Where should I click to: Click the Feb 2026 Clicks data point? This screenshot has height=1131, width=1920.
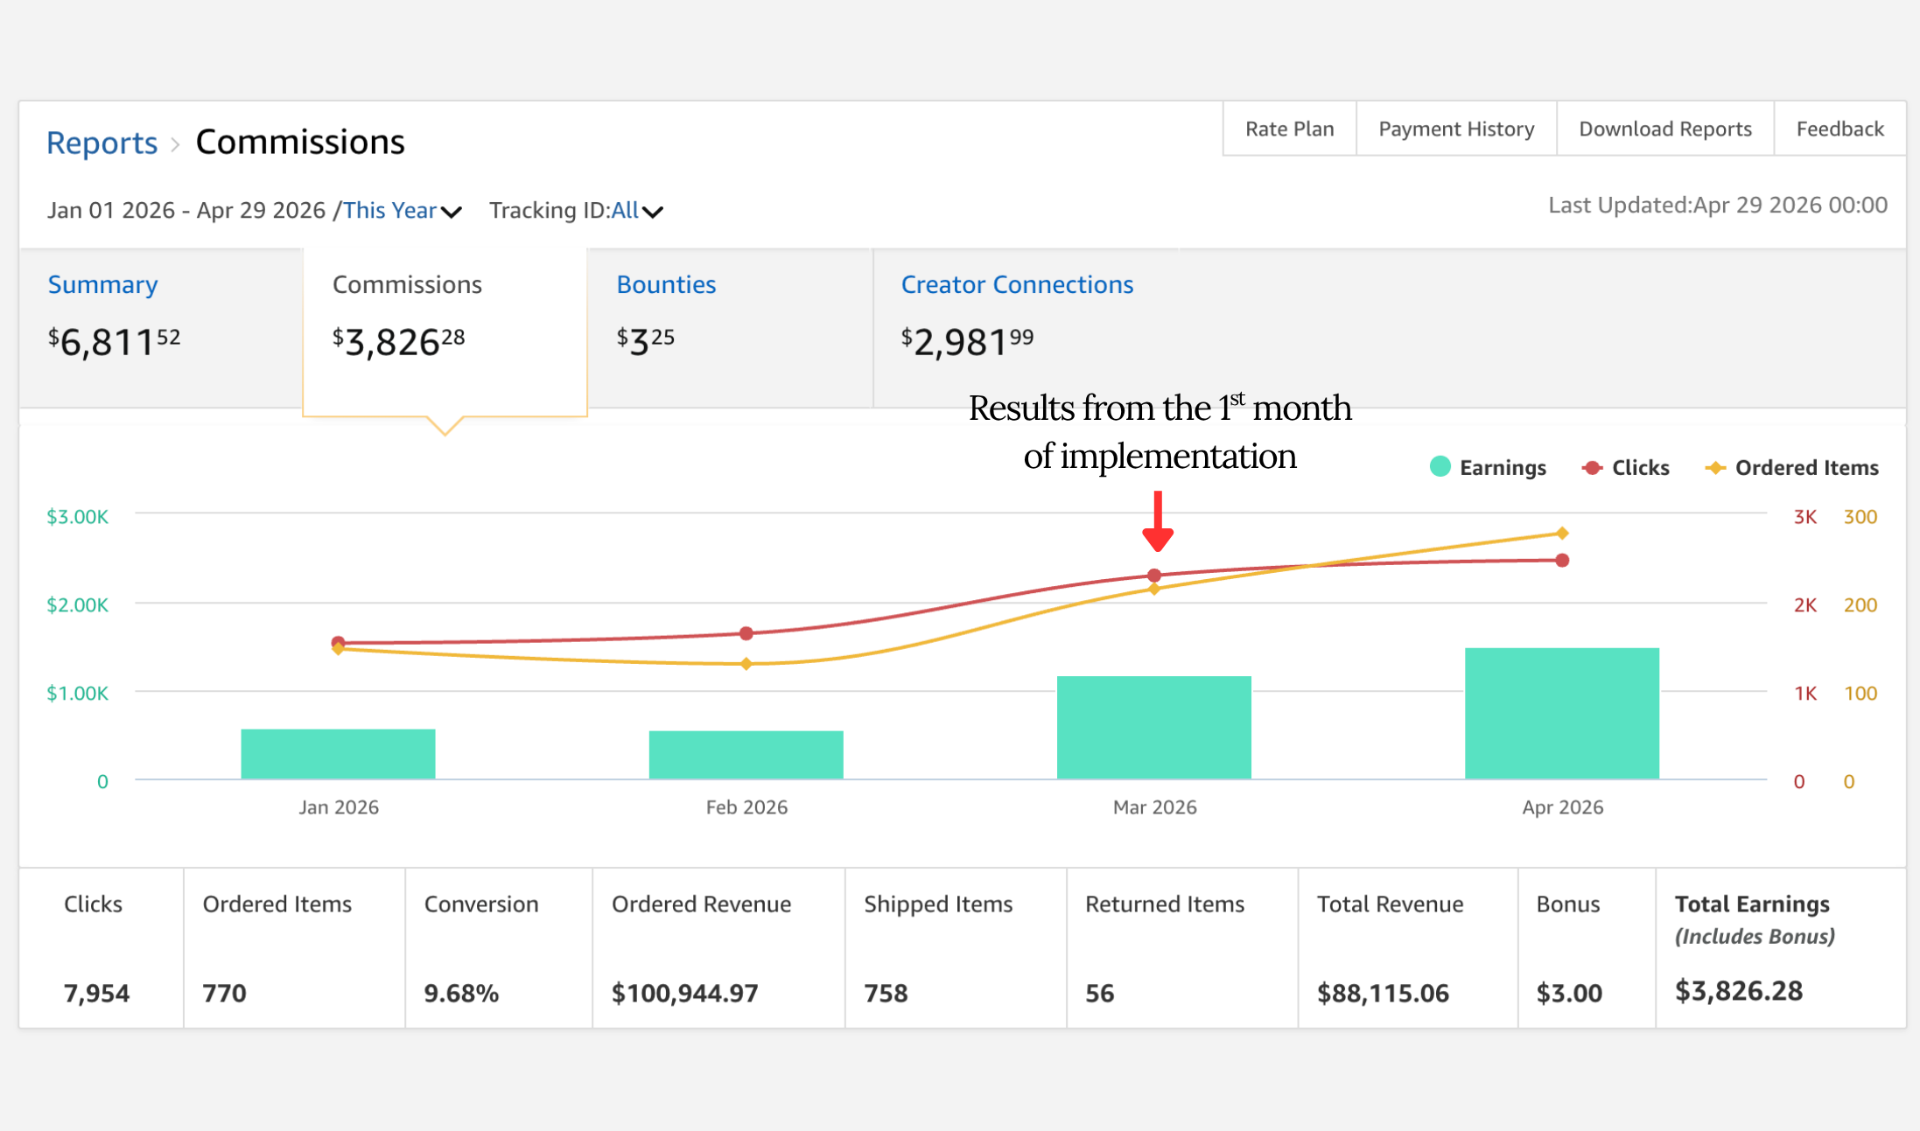click(x=746, y=633)
